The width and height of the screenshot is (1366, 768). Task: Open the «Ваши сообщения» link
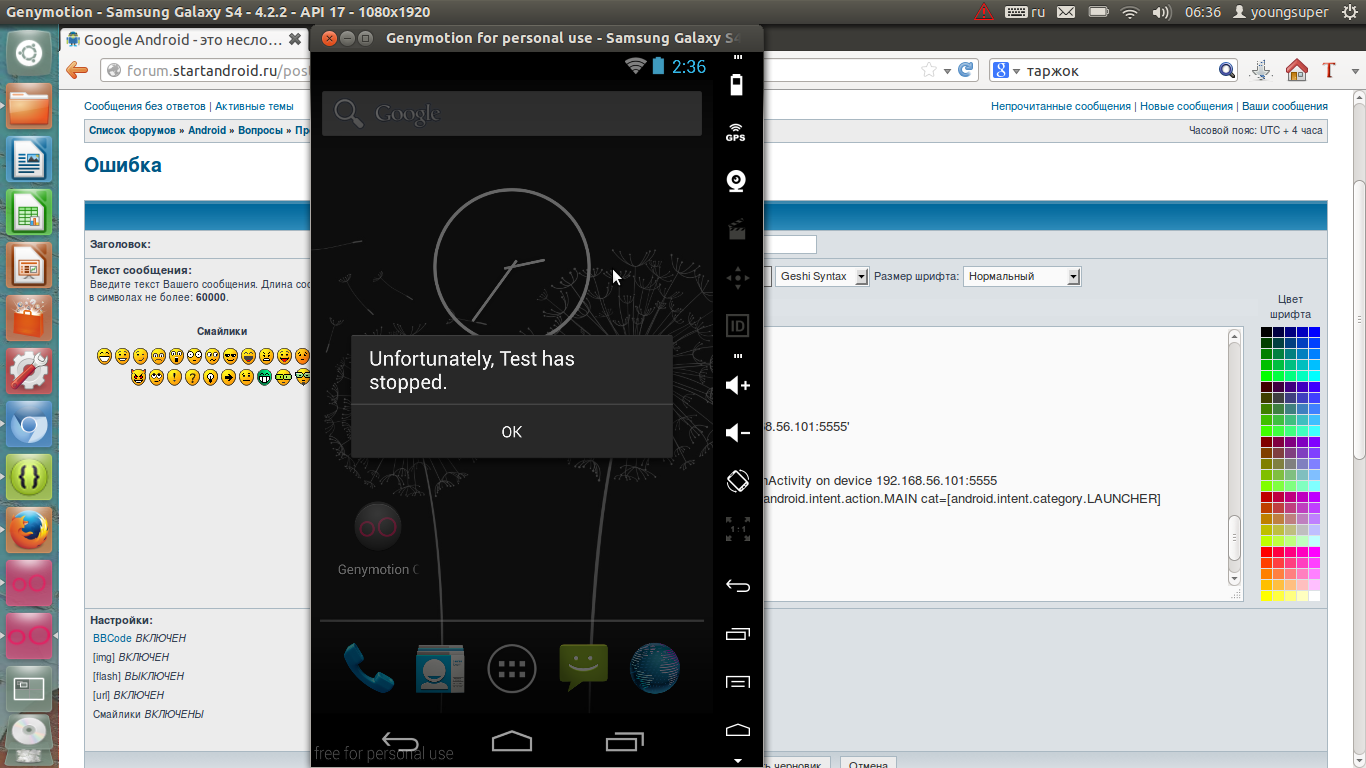[1285, 106]
